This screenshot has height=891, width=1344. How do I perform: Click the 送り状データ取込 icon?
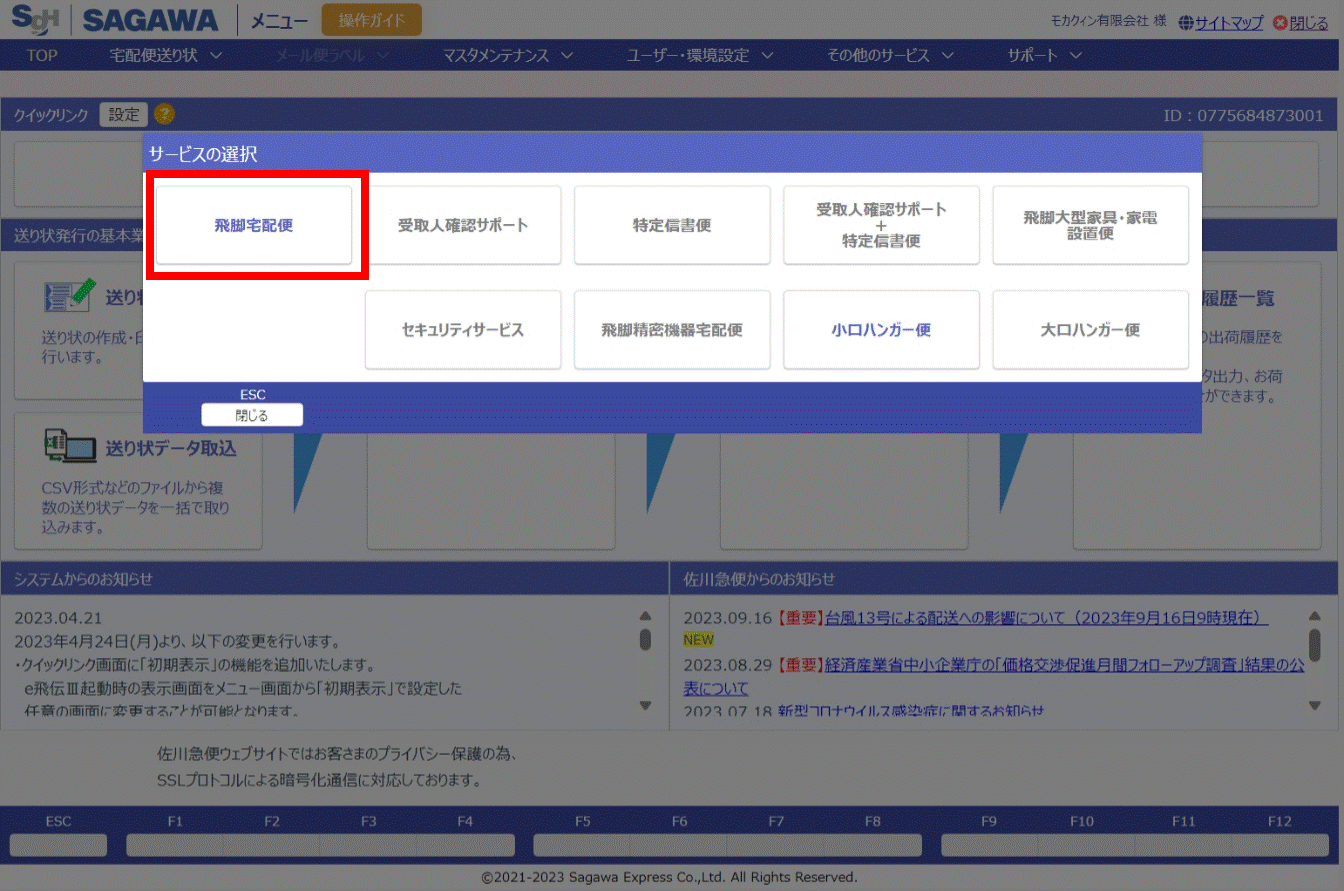[x=70, y=448]
